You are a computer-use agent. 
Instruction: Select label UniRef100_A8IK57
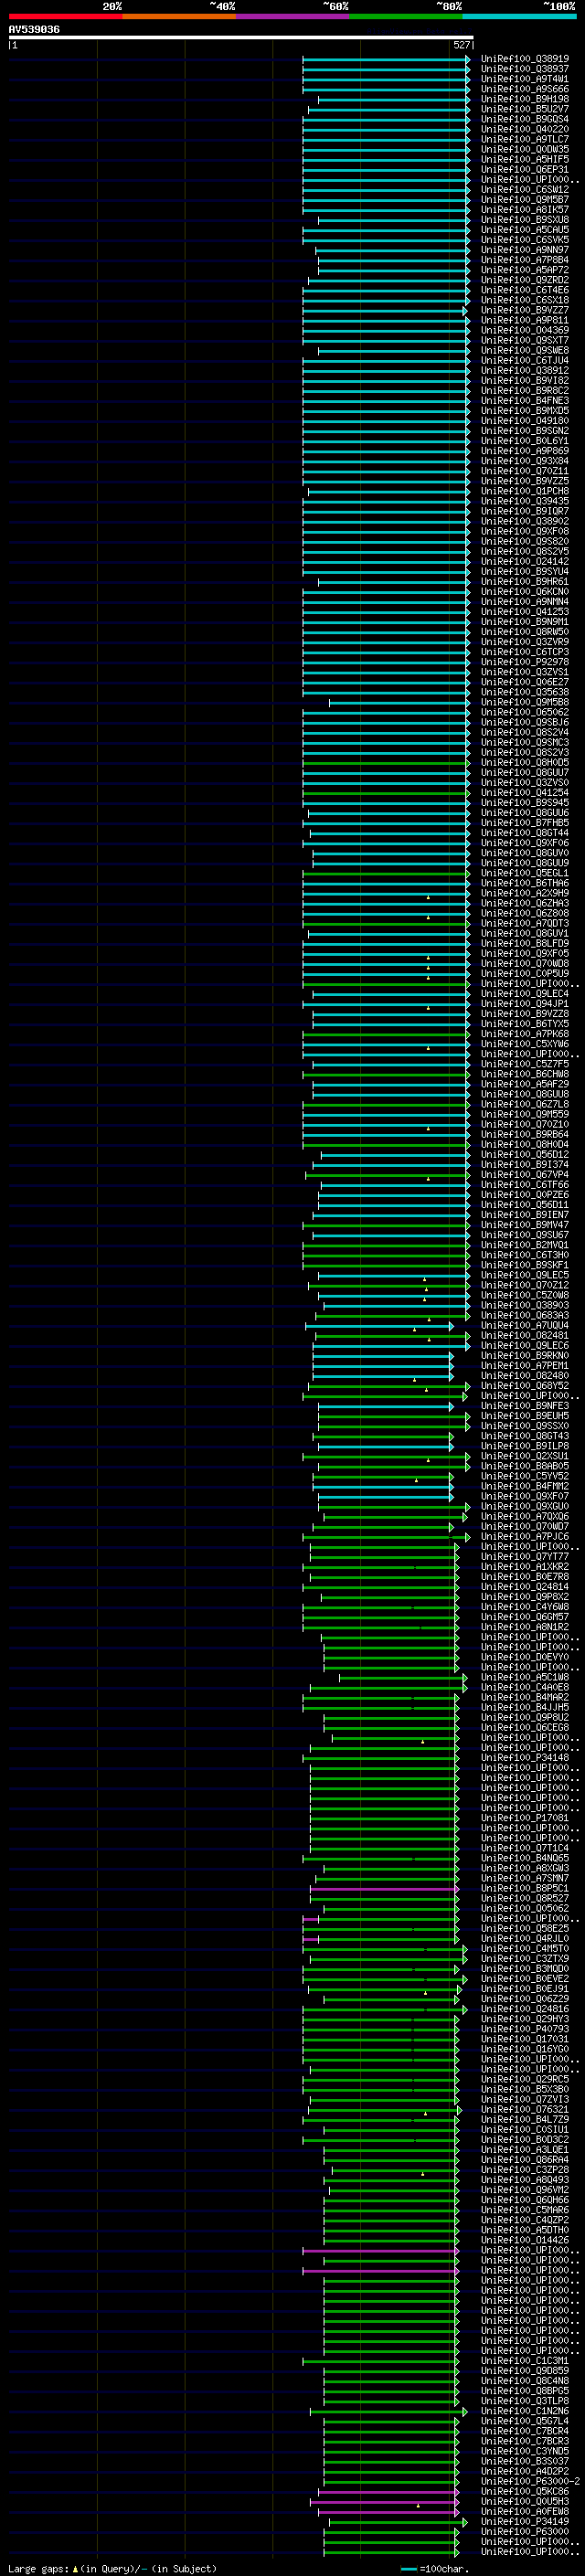click(x=524, y=210)
